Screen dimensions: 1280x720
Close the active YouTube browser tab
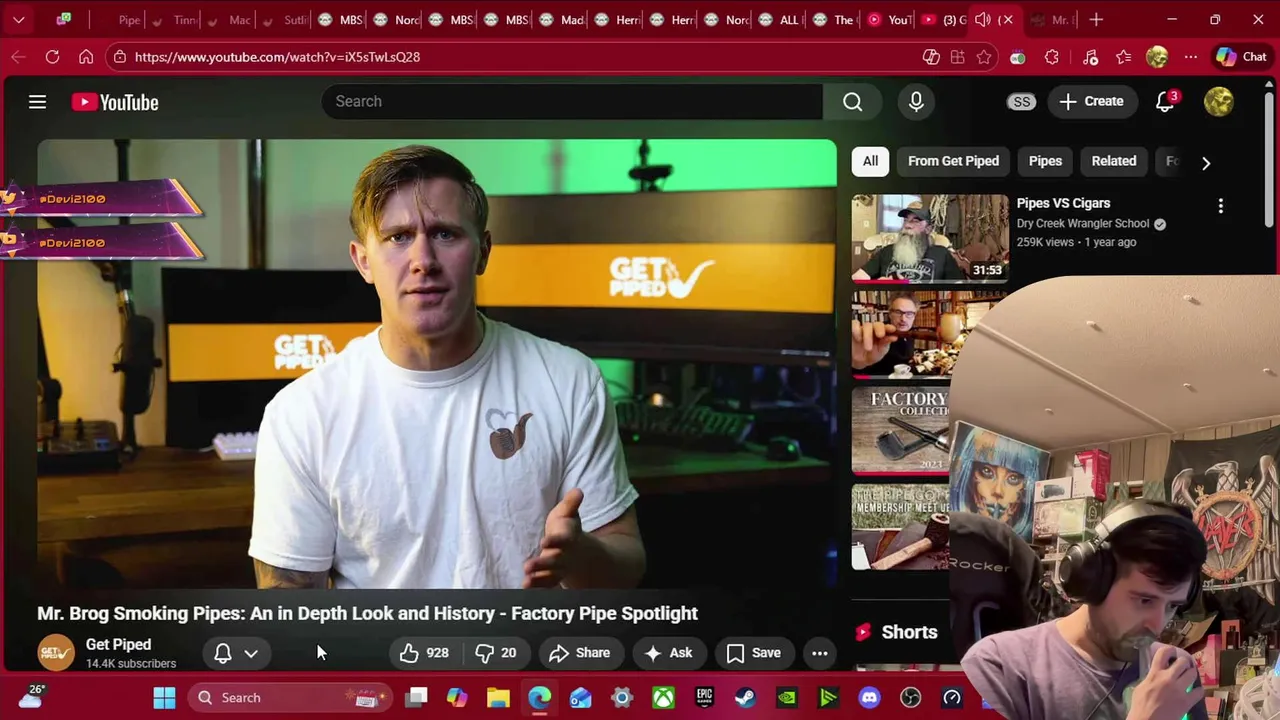click(1007, 20)
